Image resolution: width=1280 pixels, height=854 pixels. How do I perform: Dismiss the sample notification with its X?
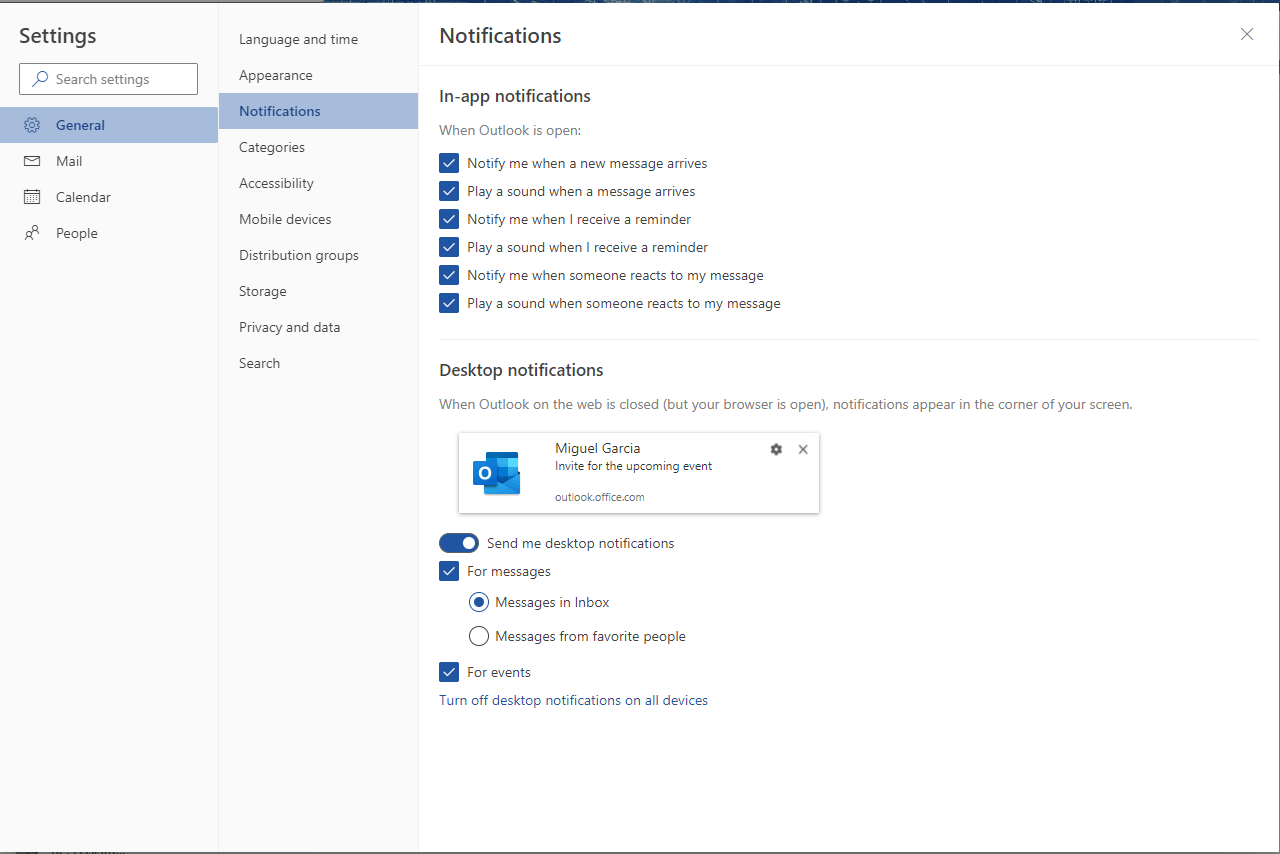point(803,449)
